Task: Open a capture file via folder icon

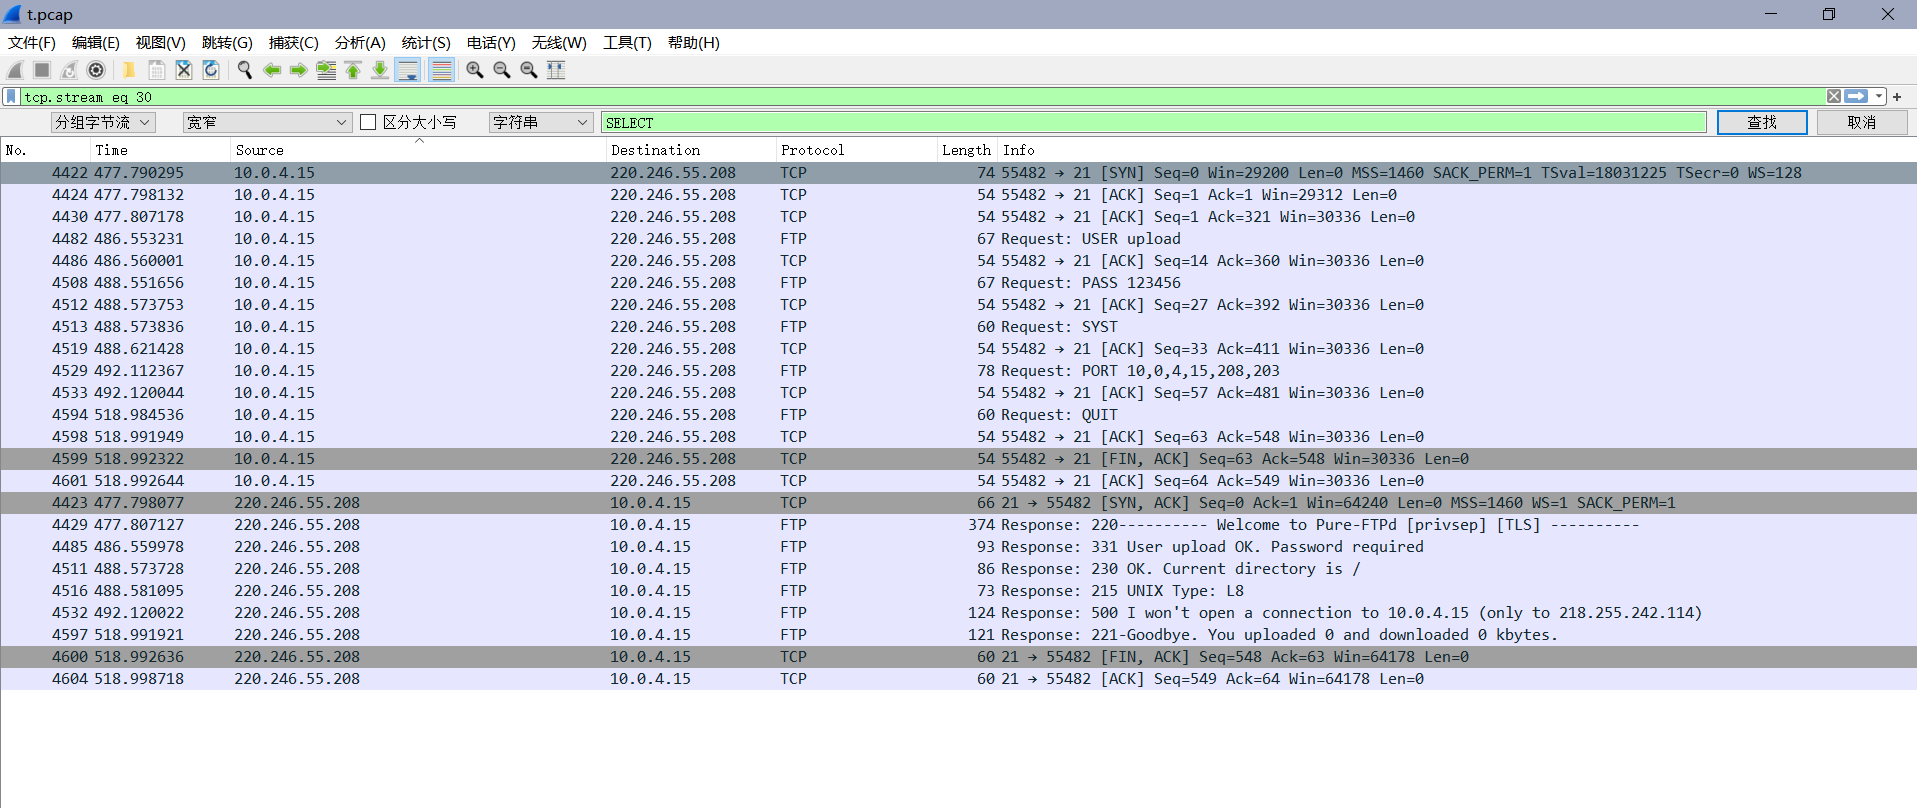Action: (x=129, y=70)
